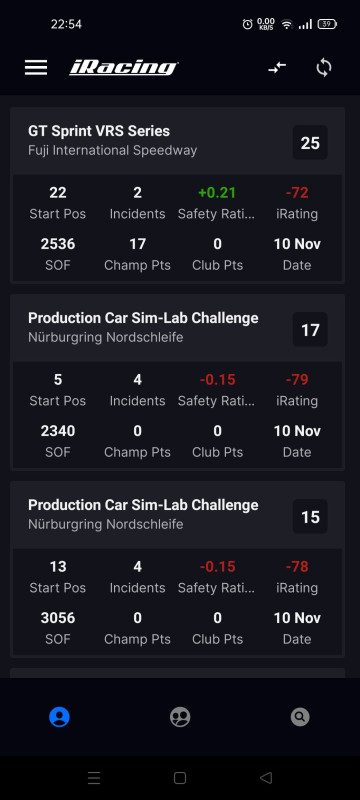Screen dimensions: 360x800
Task: Tap the Android home square button
Action: pyautogui.click(x=179, y=778)
